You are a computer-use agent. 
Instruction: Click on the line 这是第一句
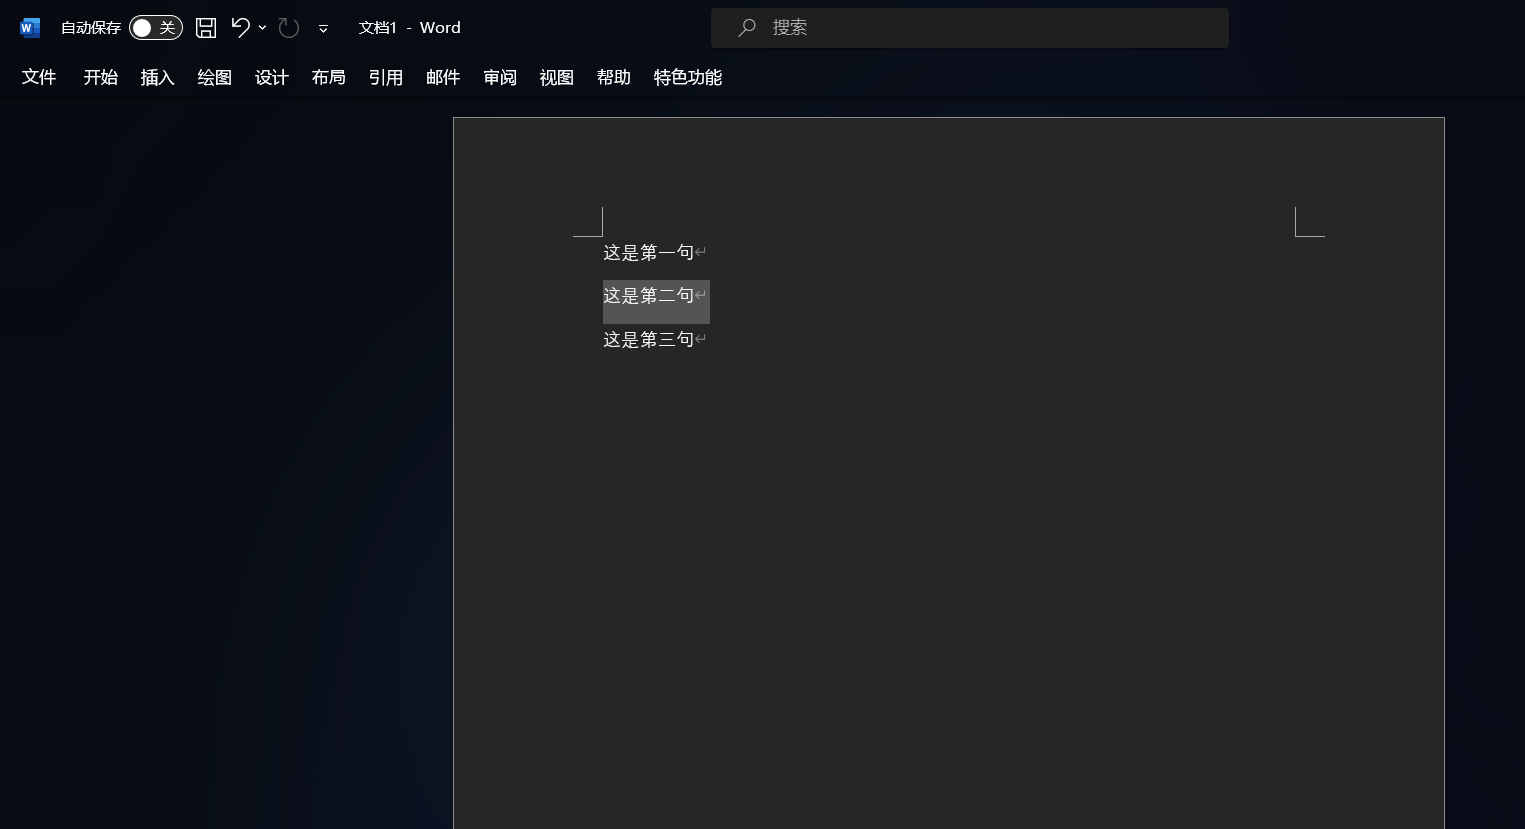click(648, 253)
